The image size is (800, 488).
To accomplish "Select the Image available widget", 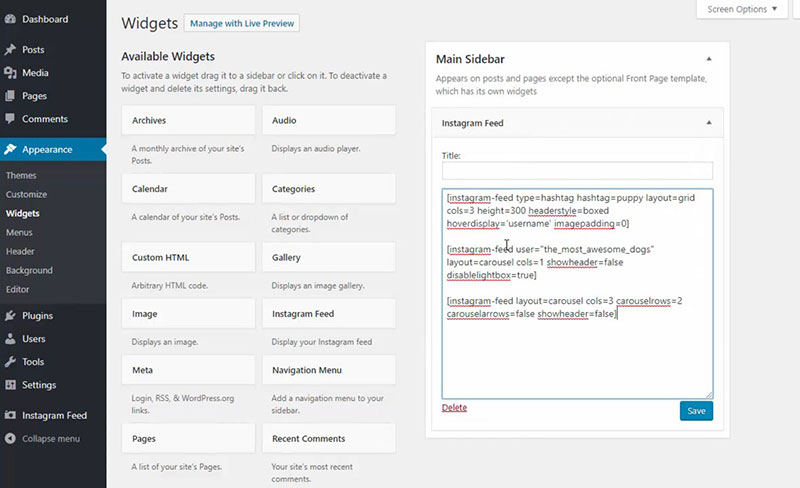I will 188,313.
